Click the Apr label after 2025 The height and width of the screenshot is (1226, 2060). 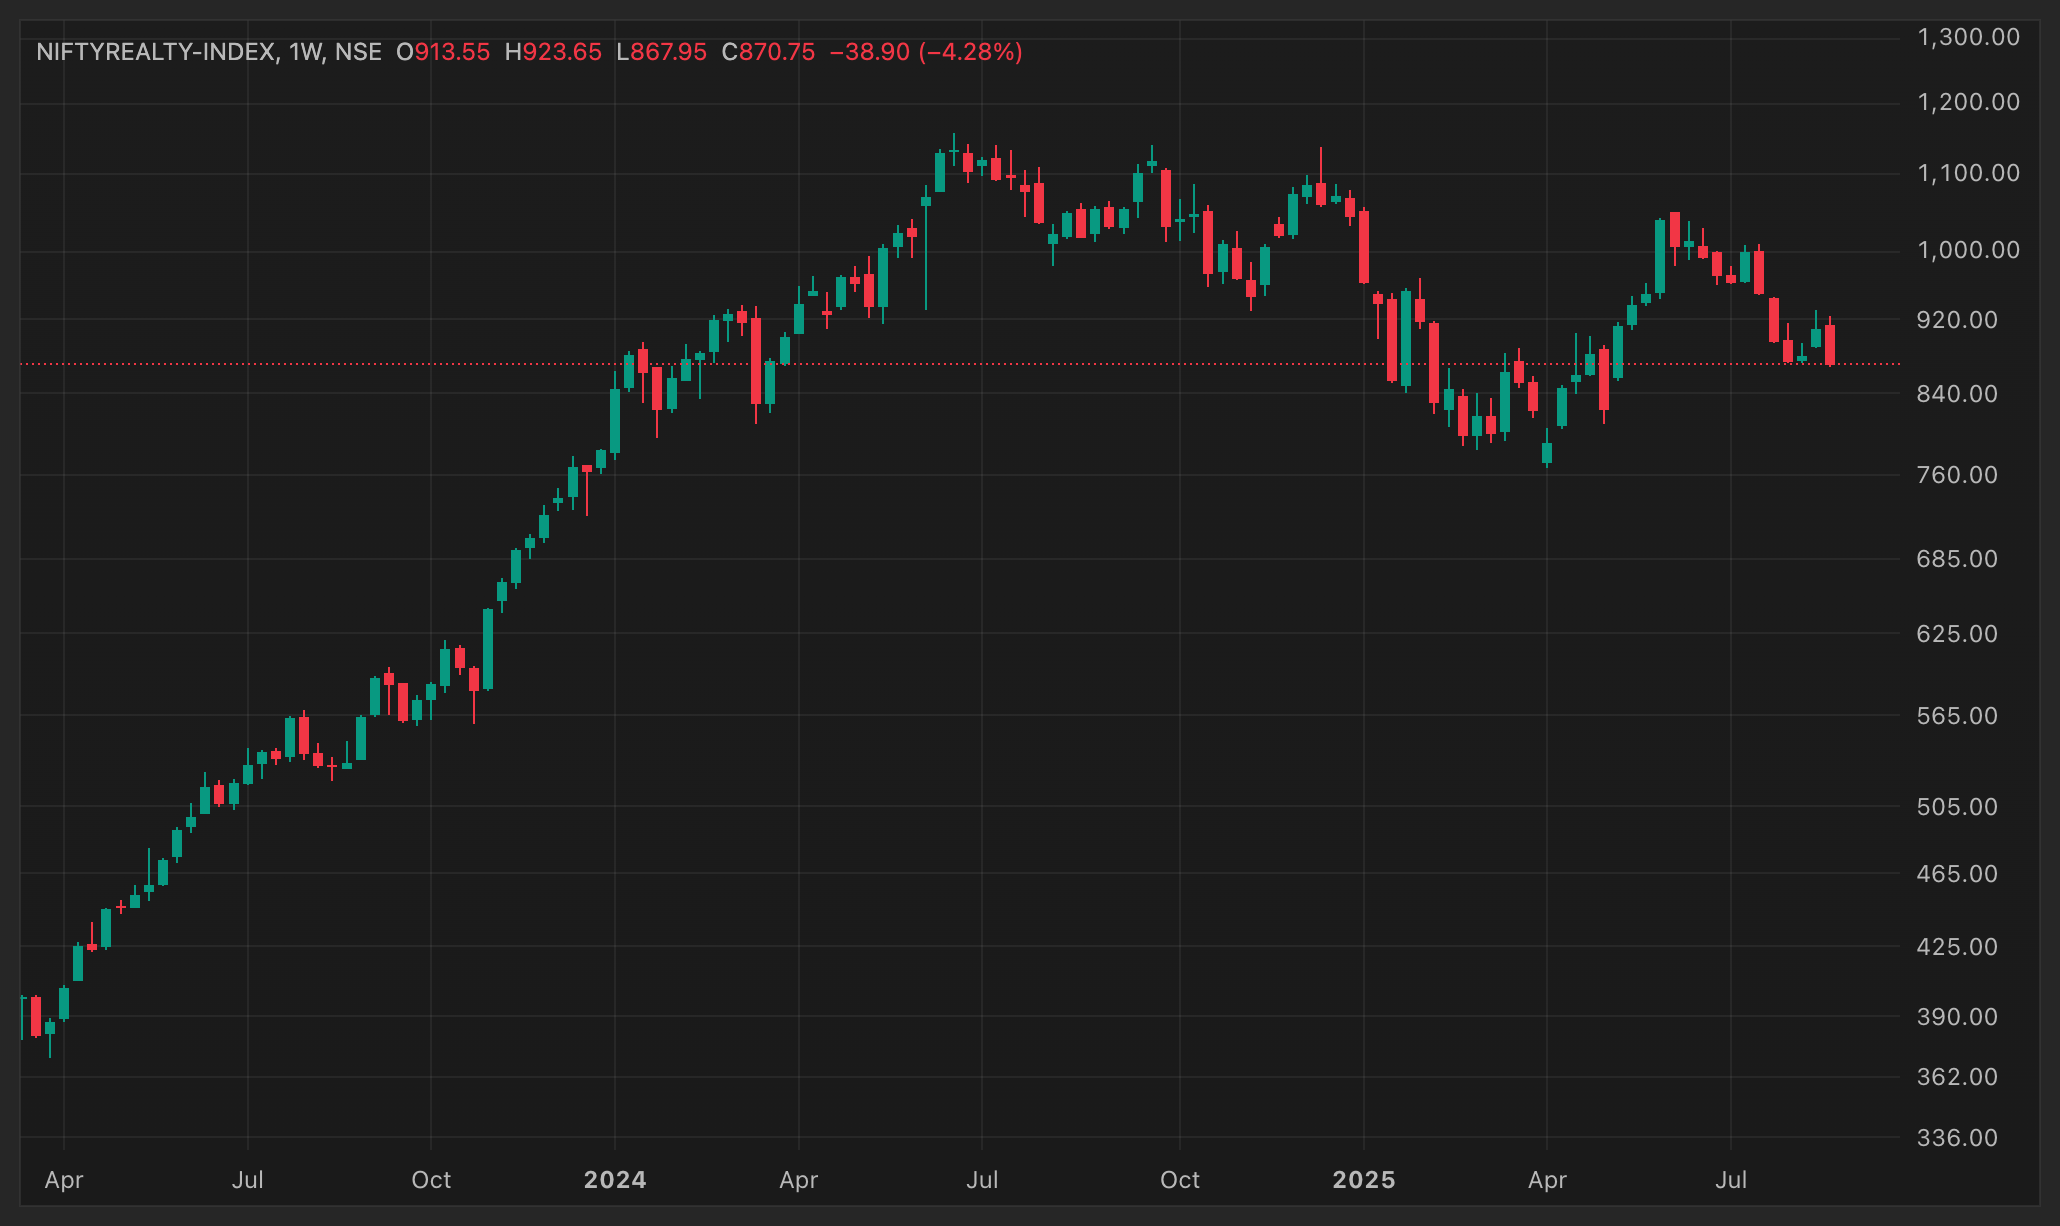coord(1547,1180)
